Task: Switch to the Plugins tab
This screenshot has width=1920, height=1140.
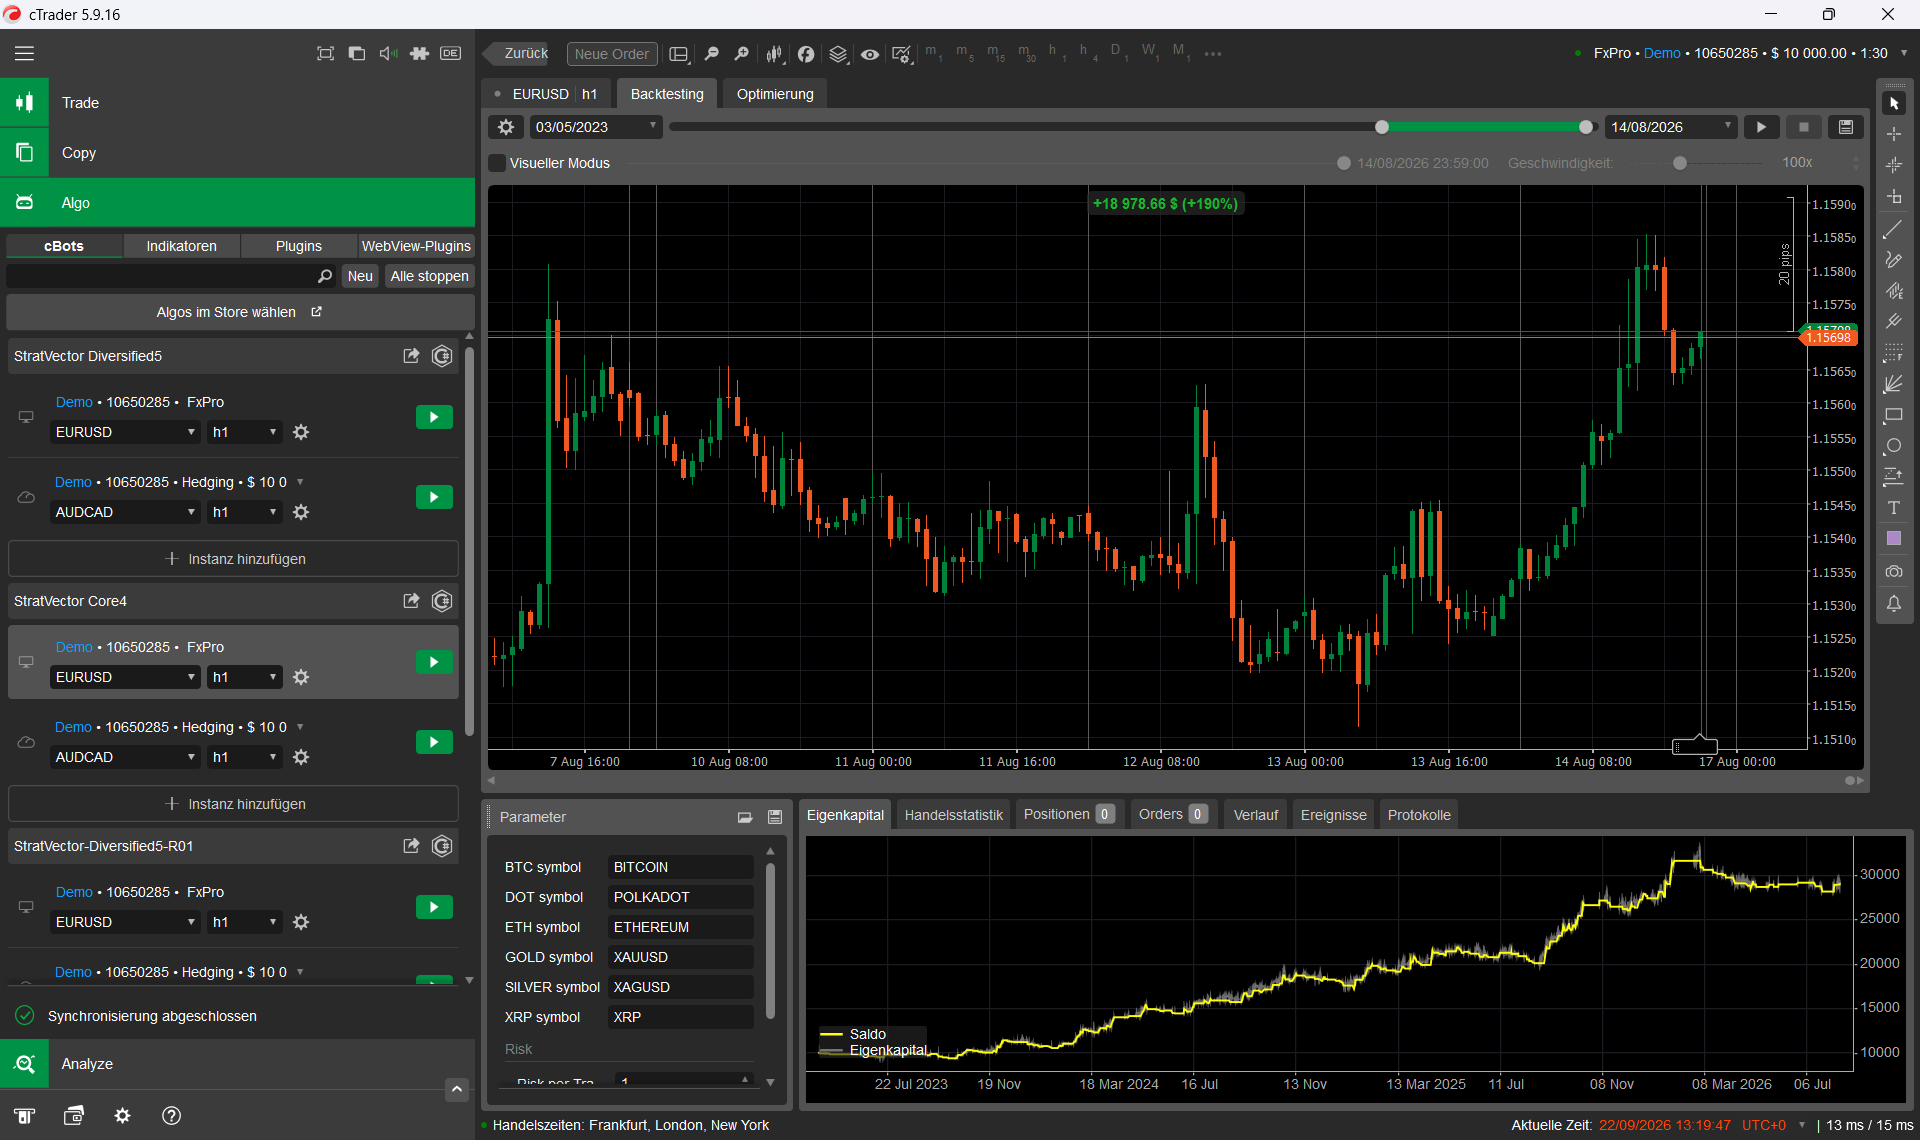Action: pyautogui.click(x=299, y=246)
